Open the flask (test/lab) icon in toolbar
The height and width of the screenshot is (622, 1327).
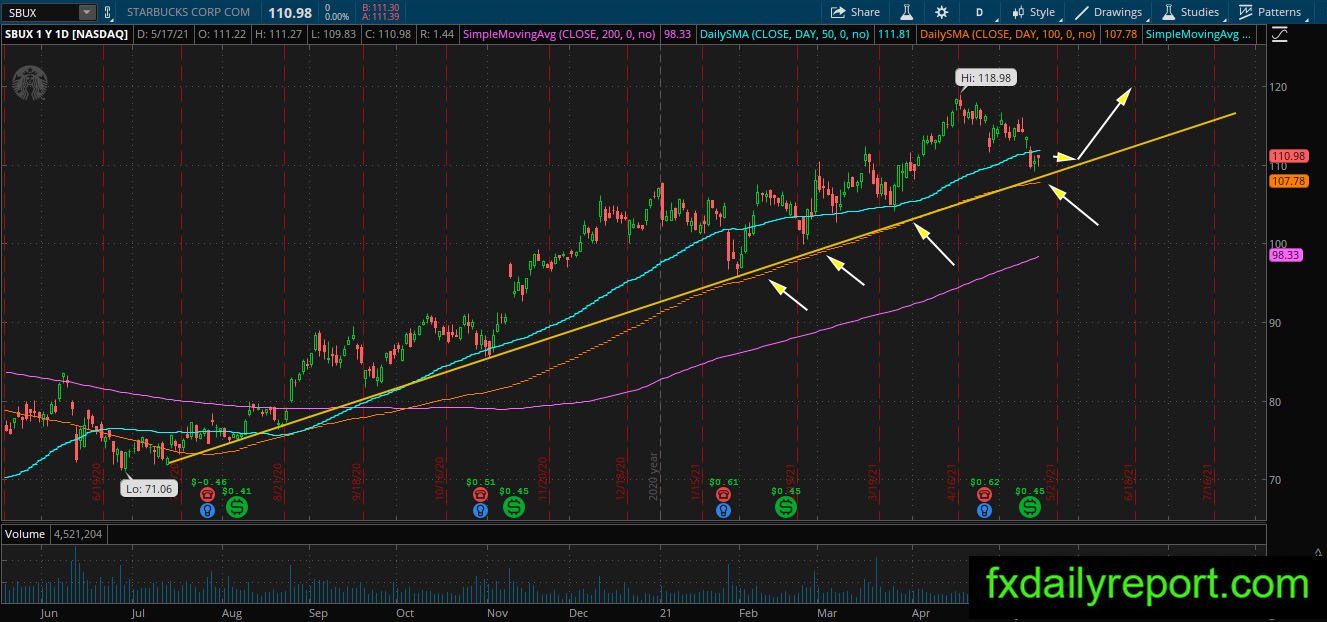pyautogui.click(x=907, y=12)
